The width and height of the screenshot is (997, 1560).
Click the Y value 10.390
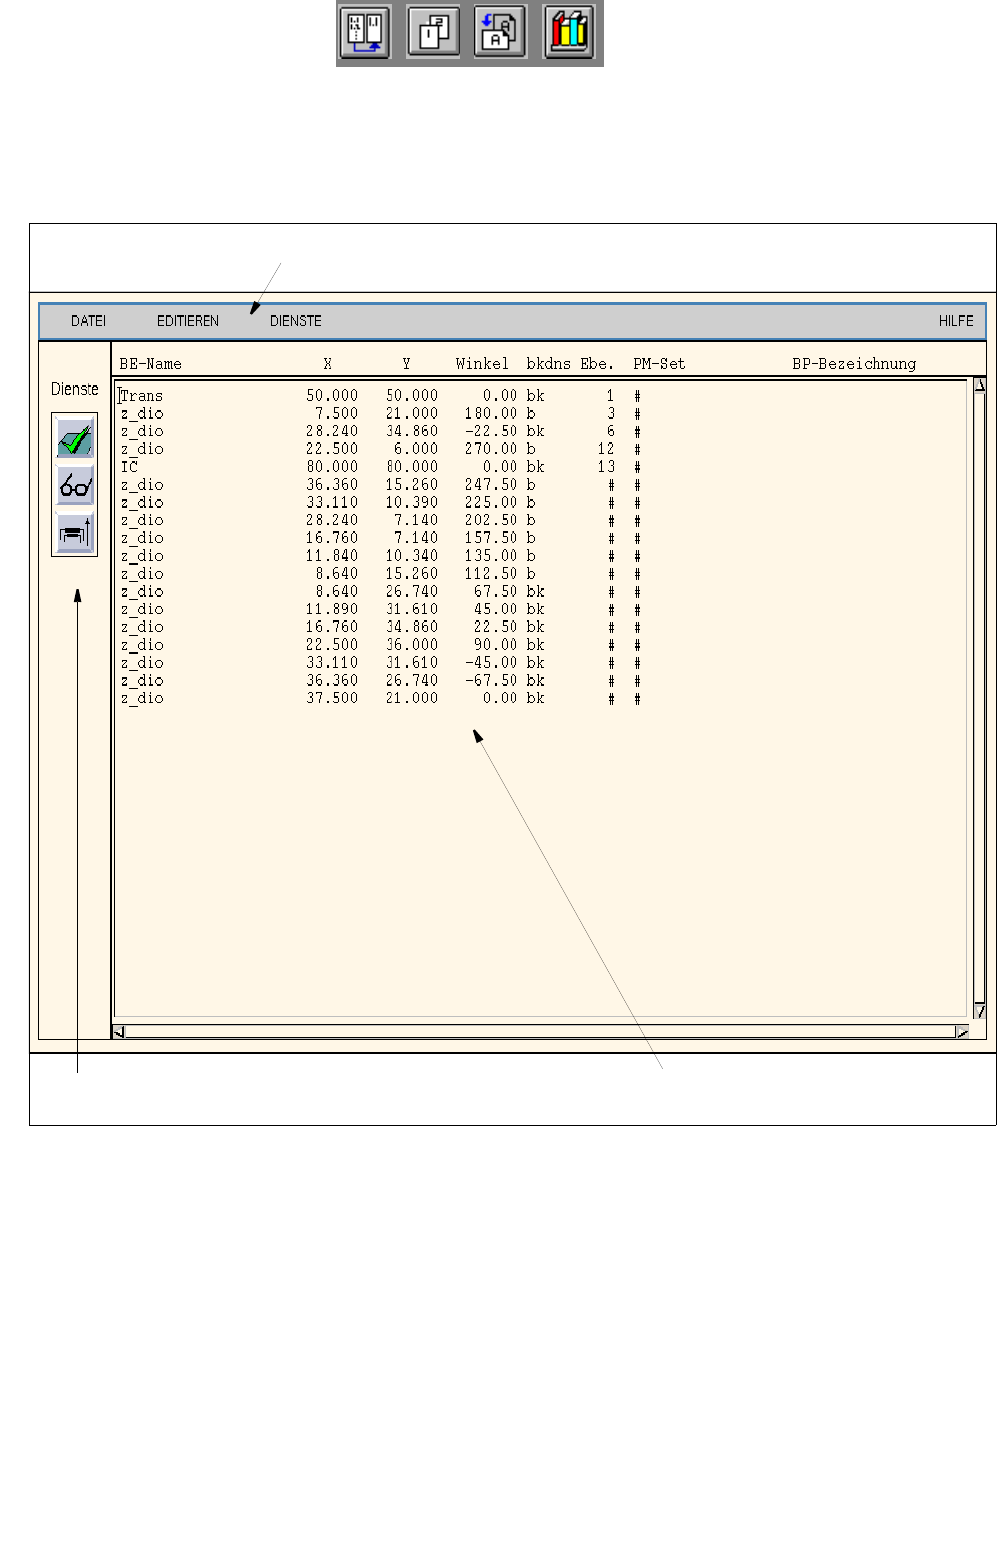click(412, 503)
